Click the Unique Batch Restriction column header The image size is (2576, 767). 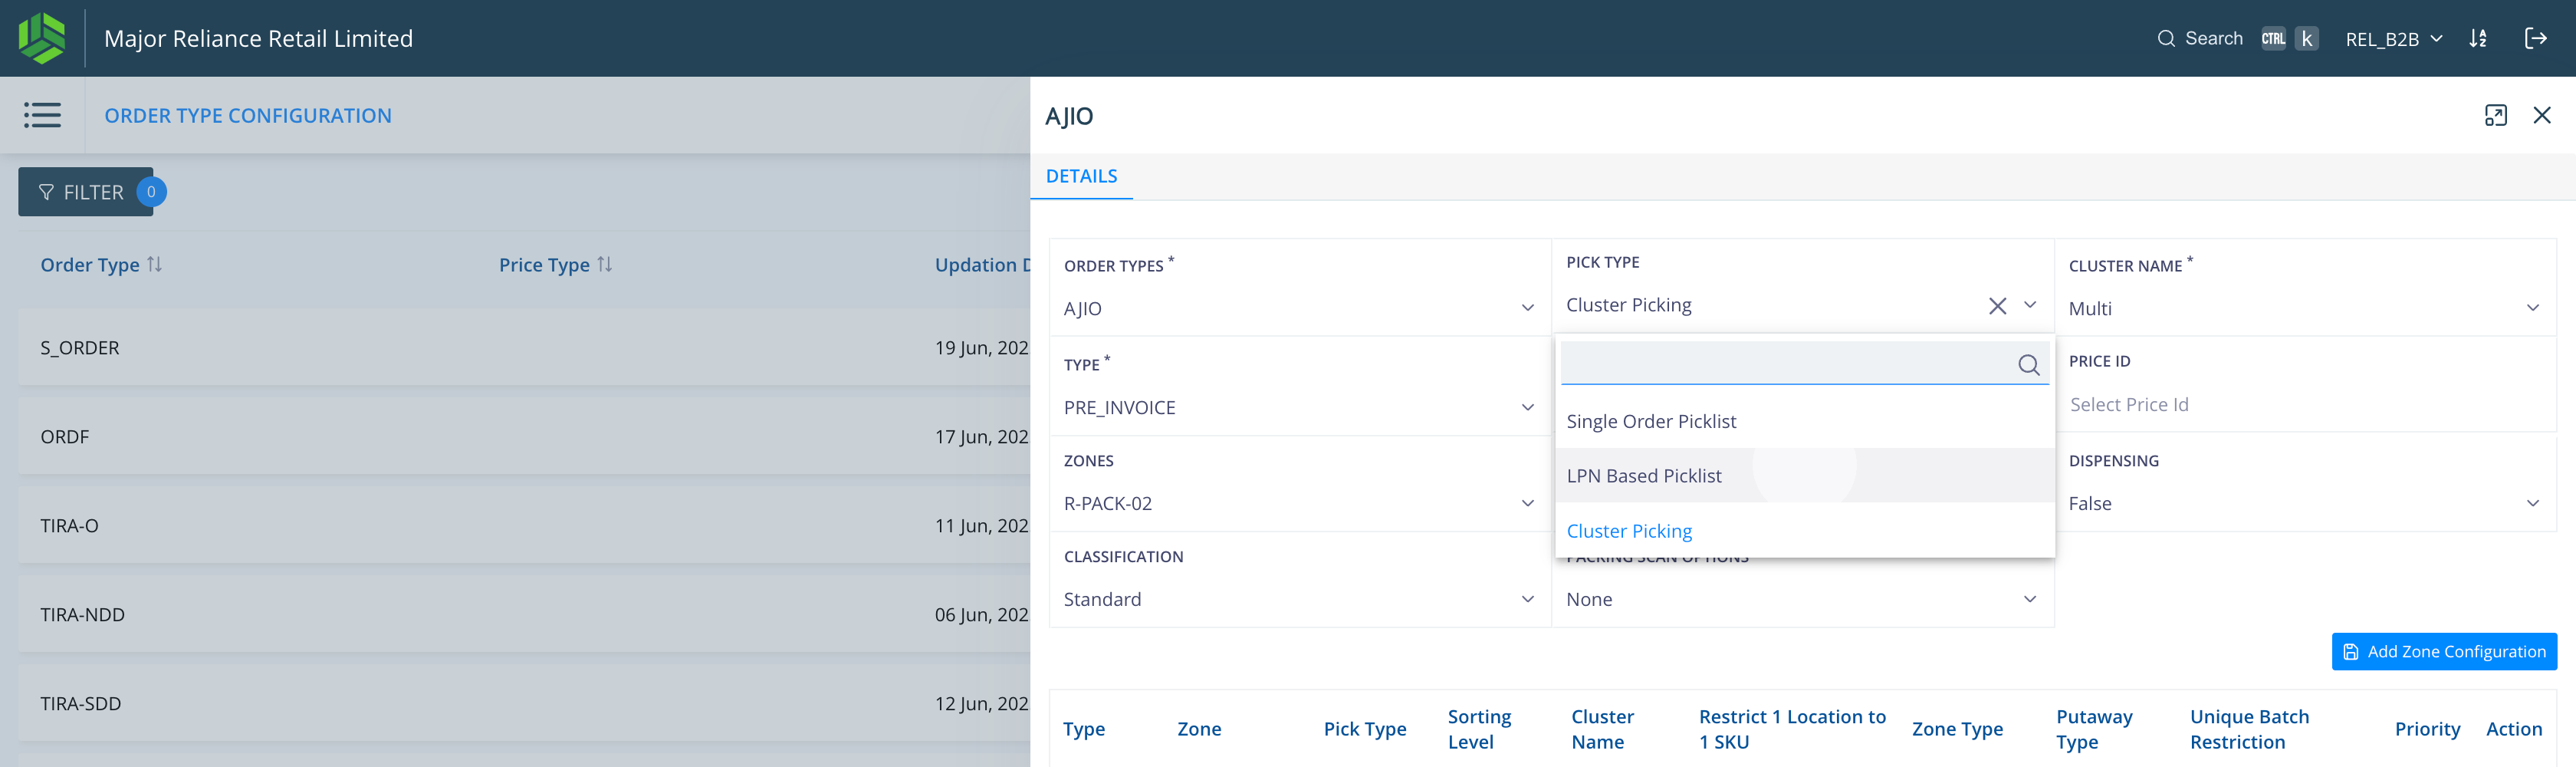tap(2249, 729)
